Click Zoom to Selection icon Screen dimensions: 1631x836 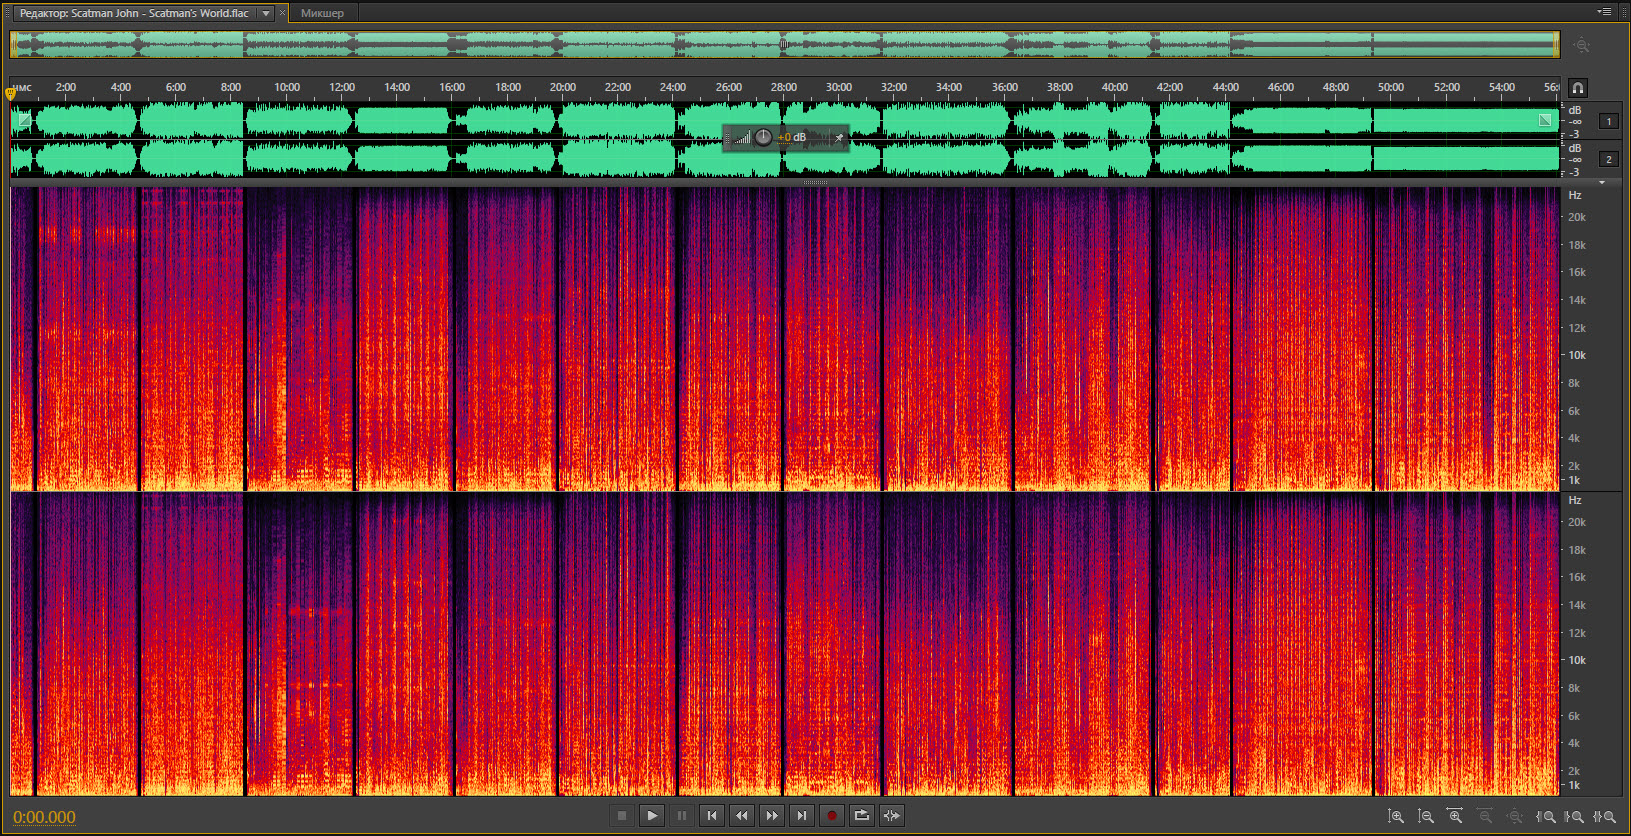click(1604, 817)
